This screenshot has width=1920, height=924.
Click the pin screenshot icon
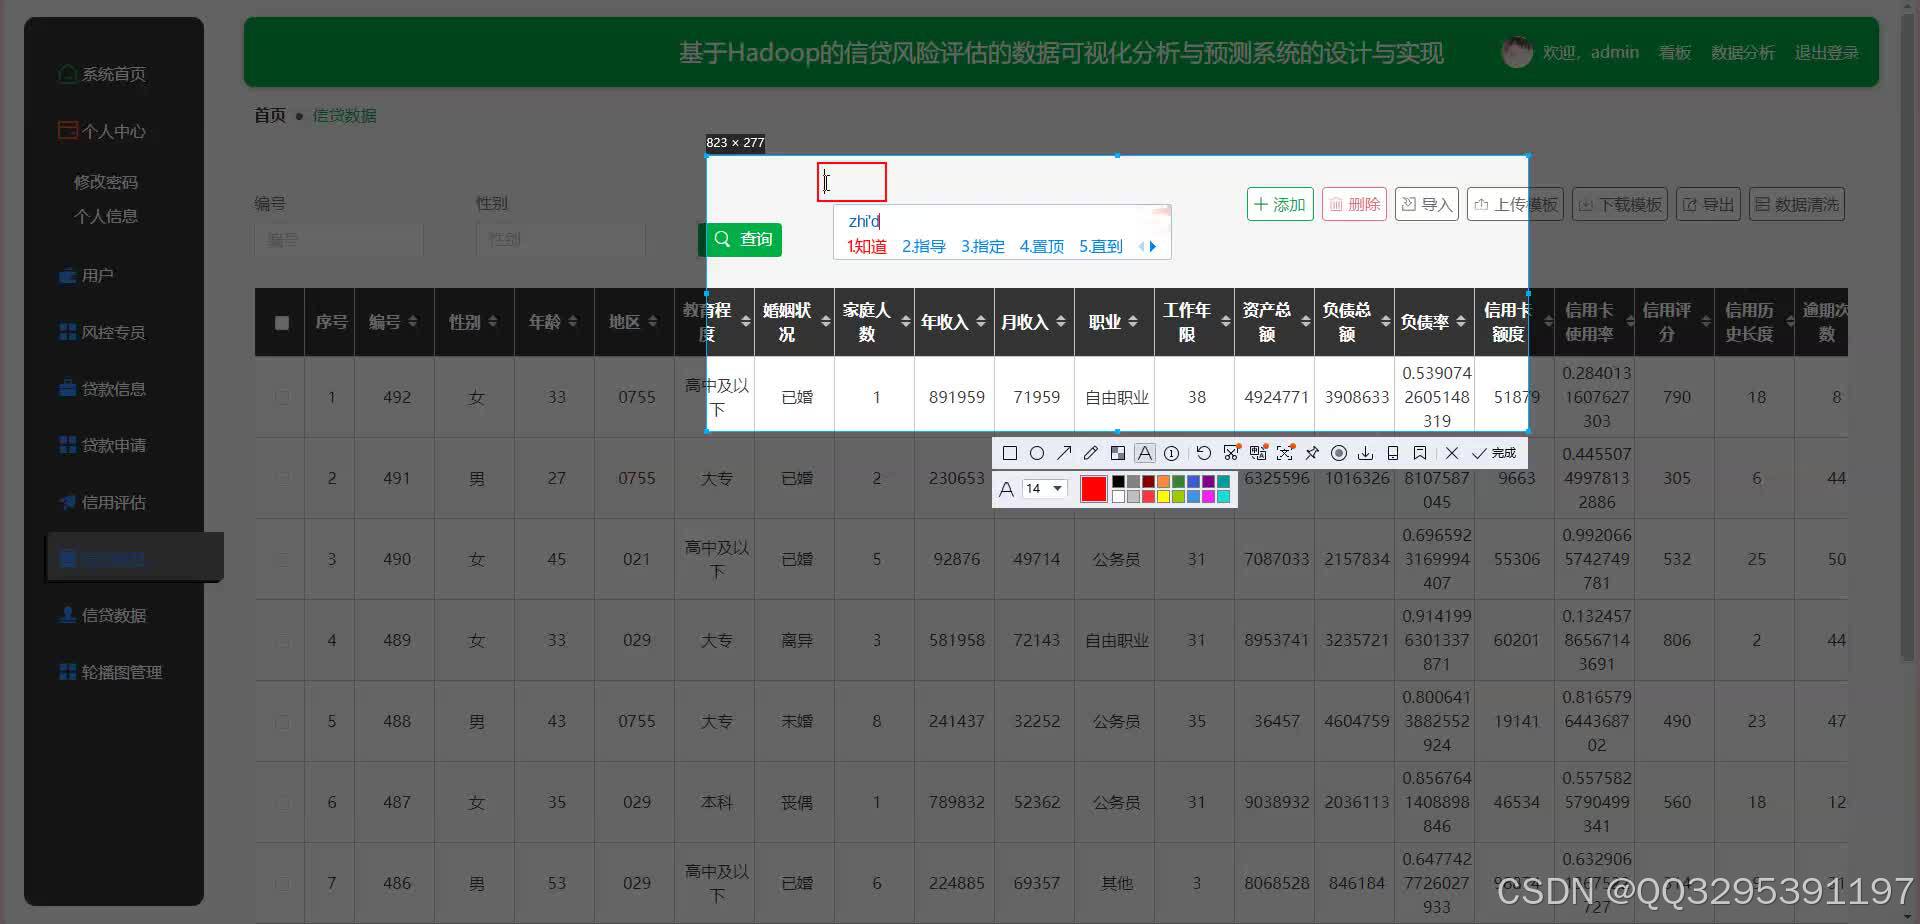[x=1312, y=452]
